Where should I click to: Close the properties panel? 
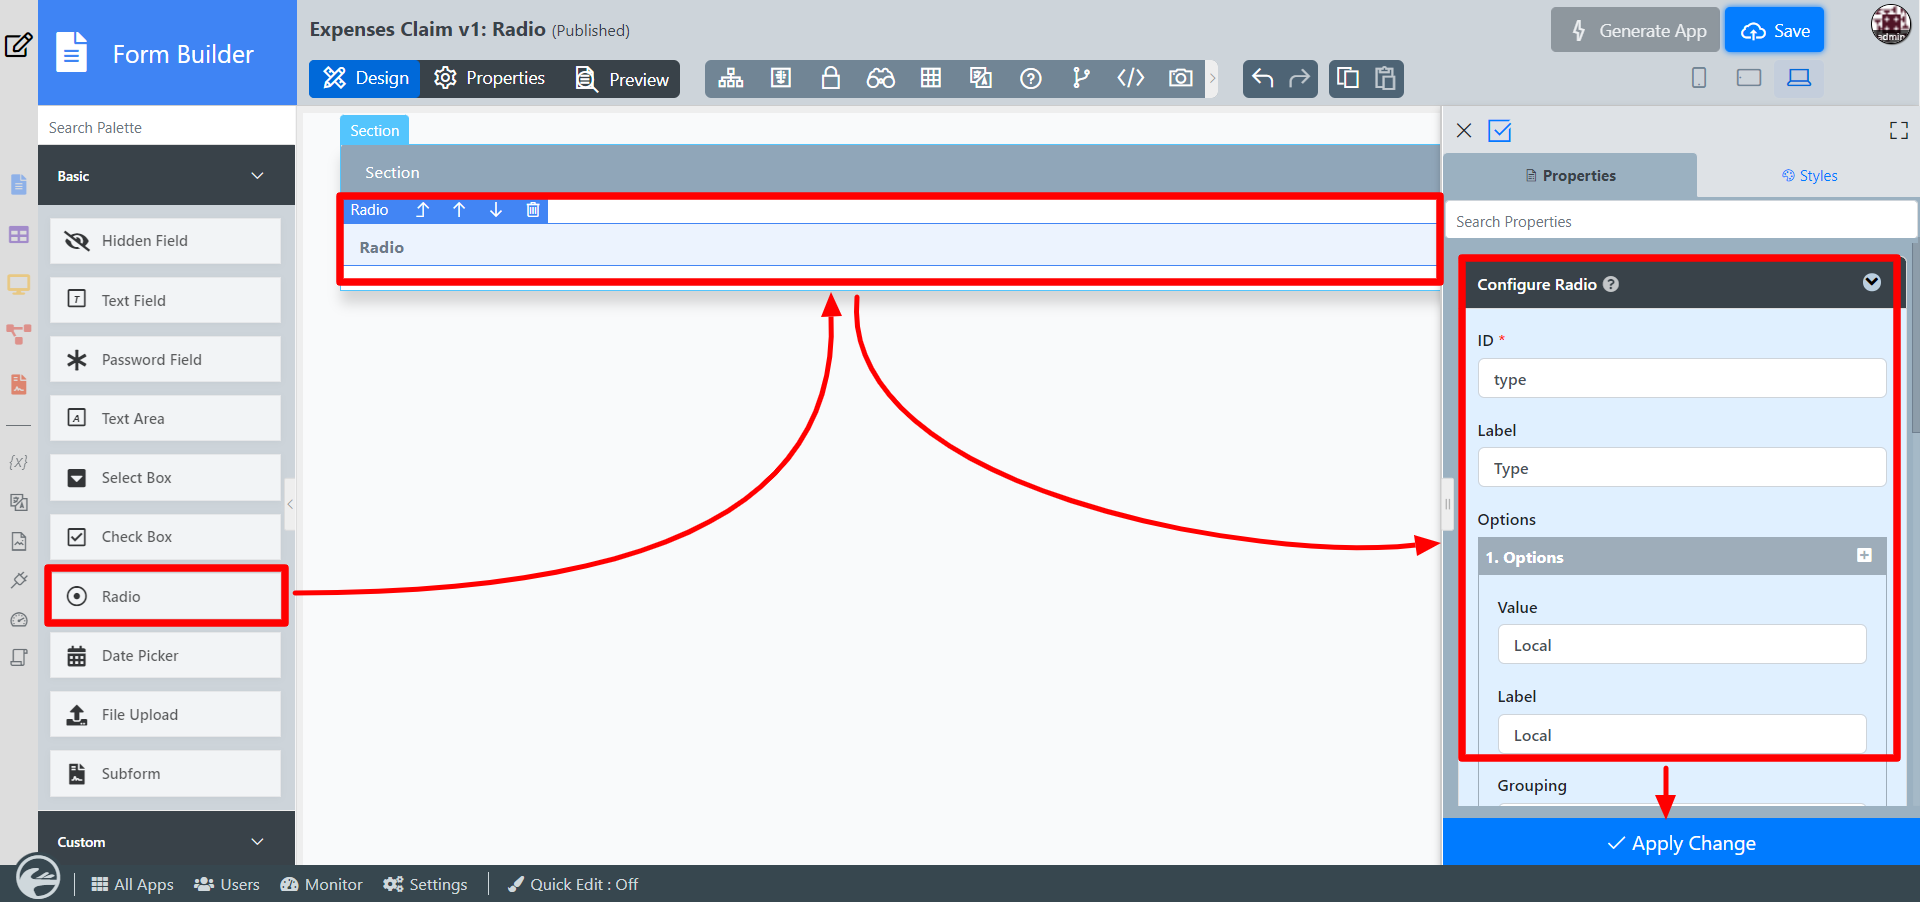(1464, 131)
